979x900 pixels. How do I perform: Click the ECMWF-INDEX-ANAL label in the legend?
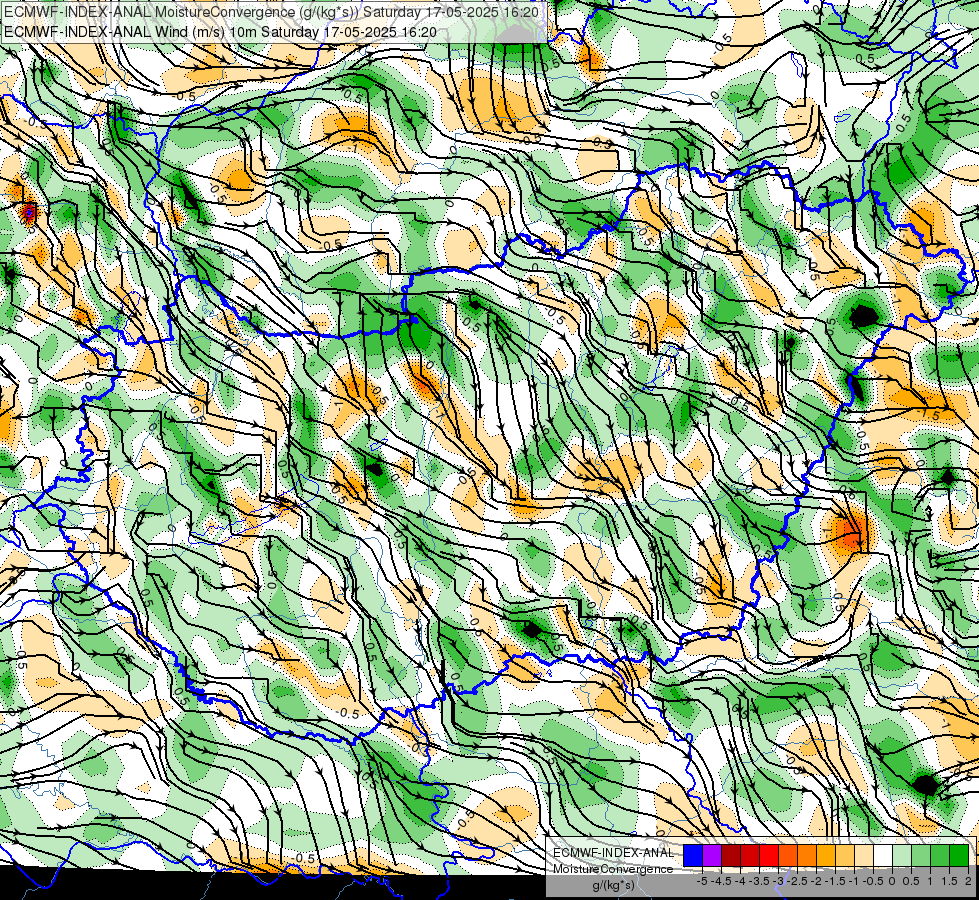click(x=614, y=853)
